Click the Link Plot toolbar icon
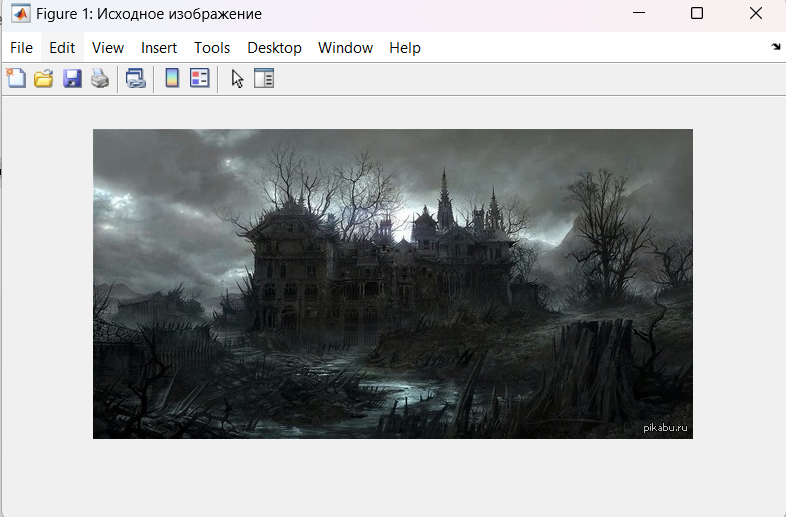 tap(135, 78)
